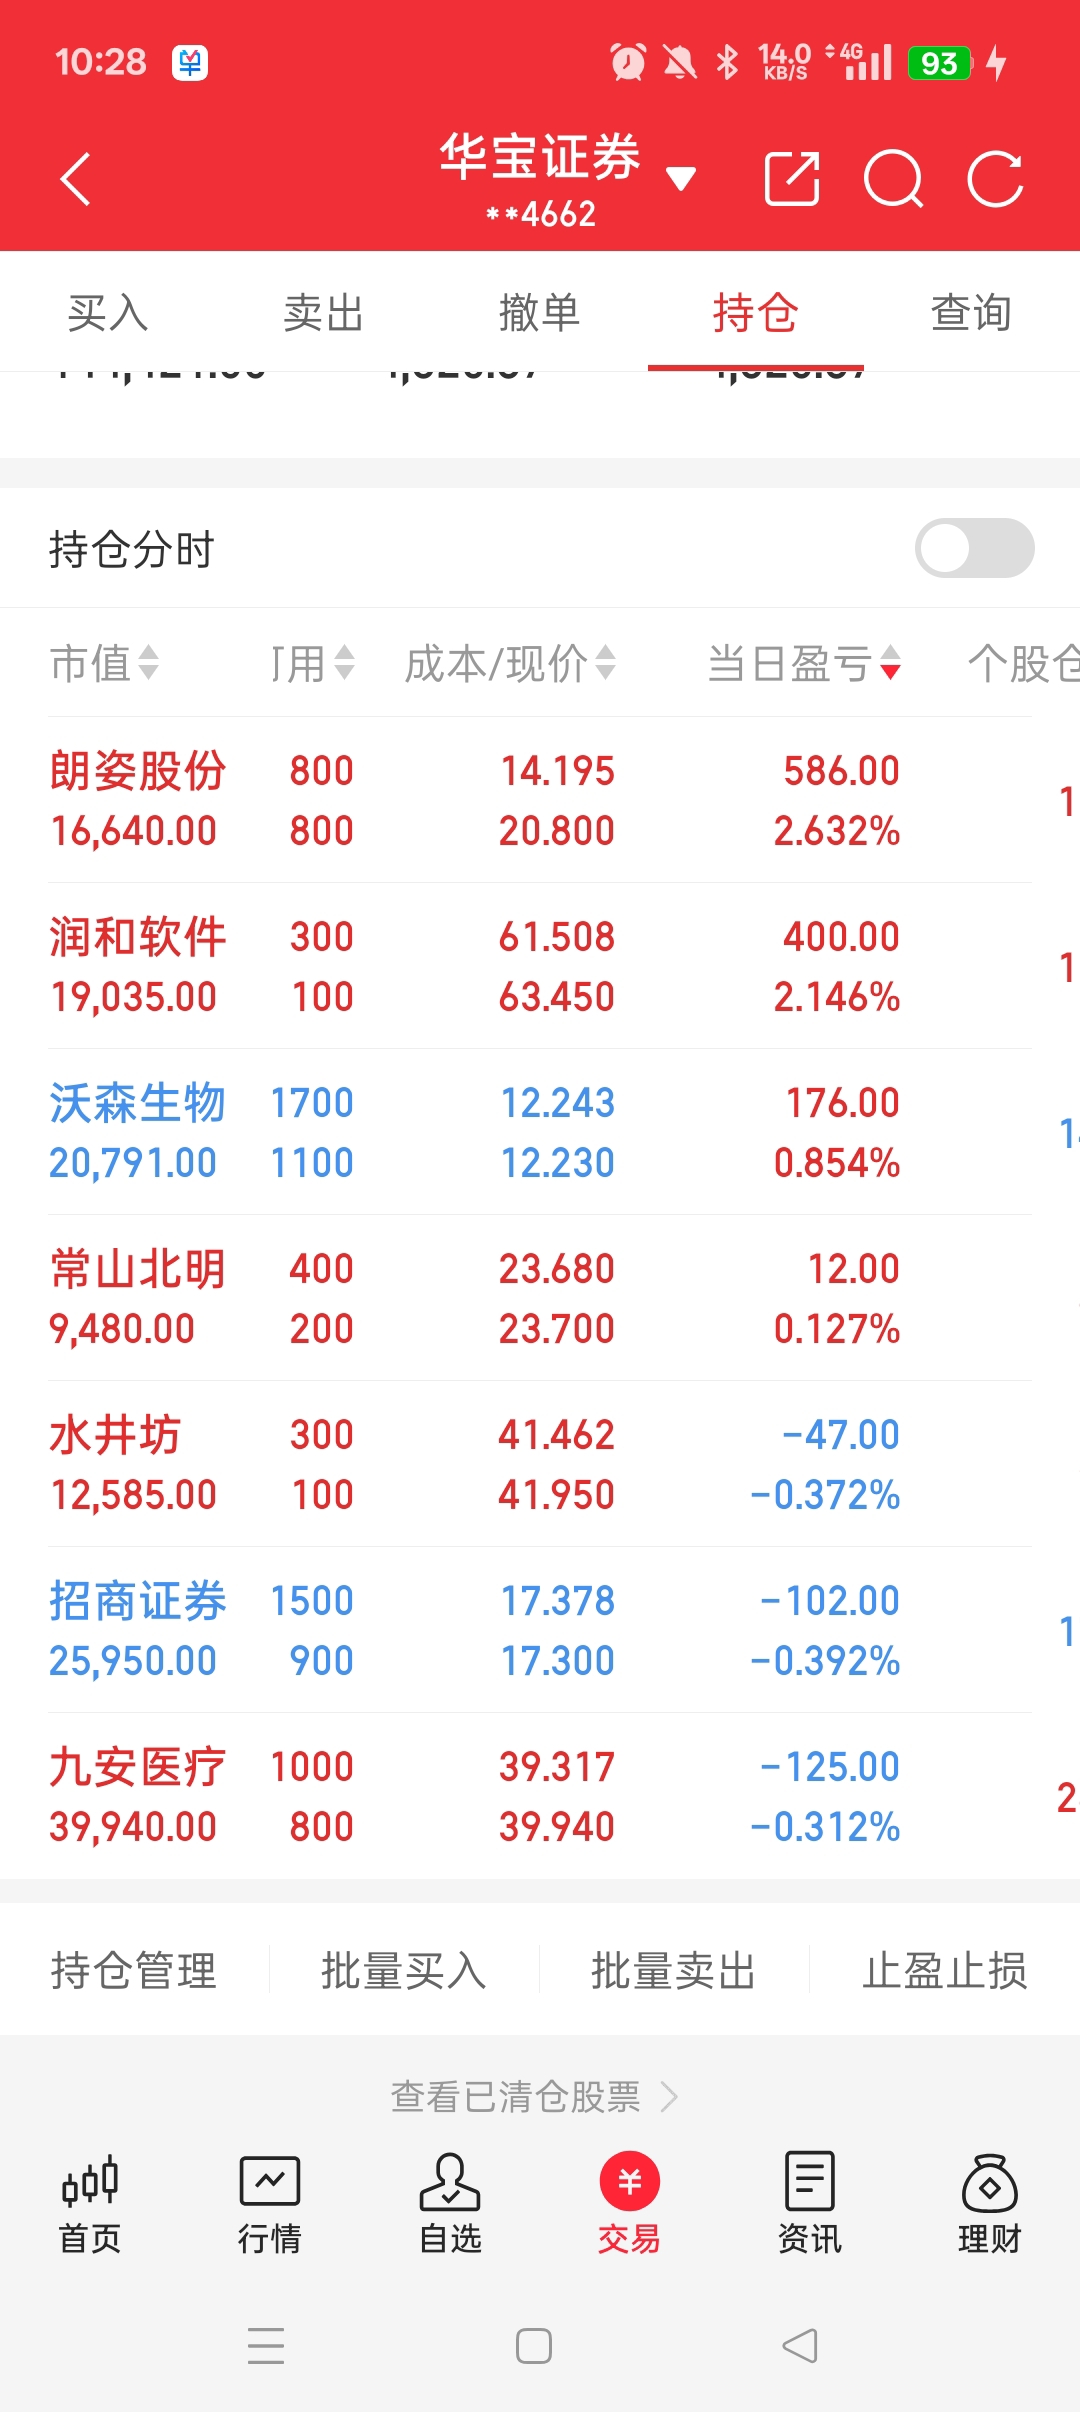Toggle the 持仓分时 switch

tap(974, 548)
